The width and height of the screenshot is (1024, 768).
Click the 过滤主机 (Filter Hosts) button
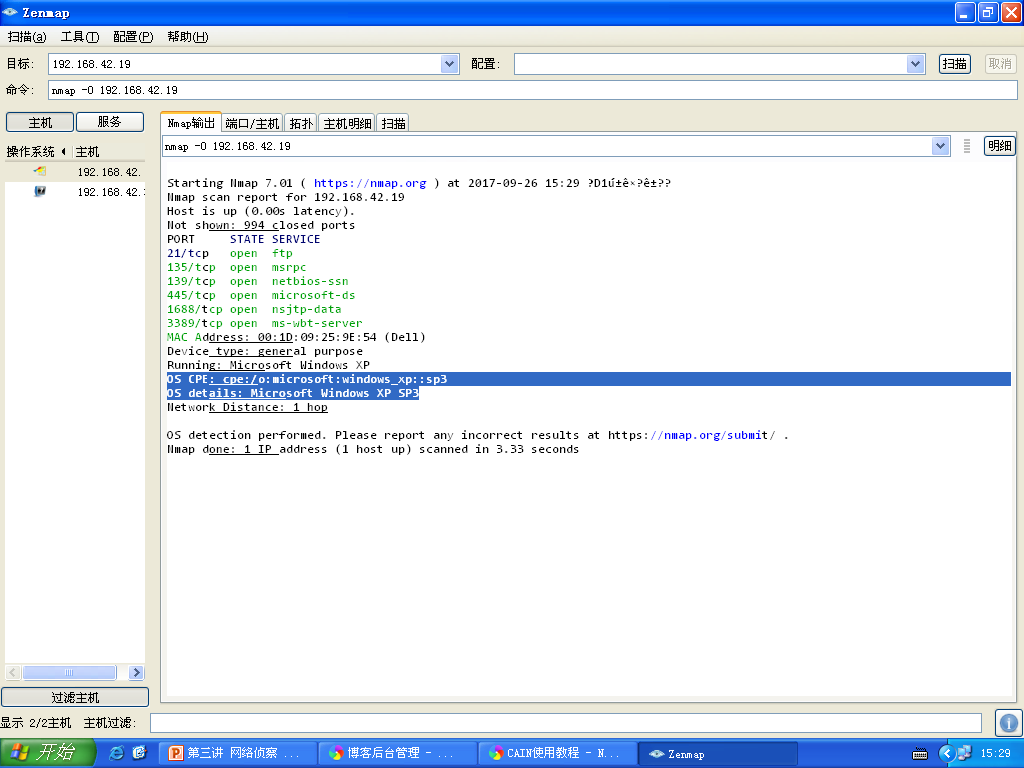click(75, 697)
